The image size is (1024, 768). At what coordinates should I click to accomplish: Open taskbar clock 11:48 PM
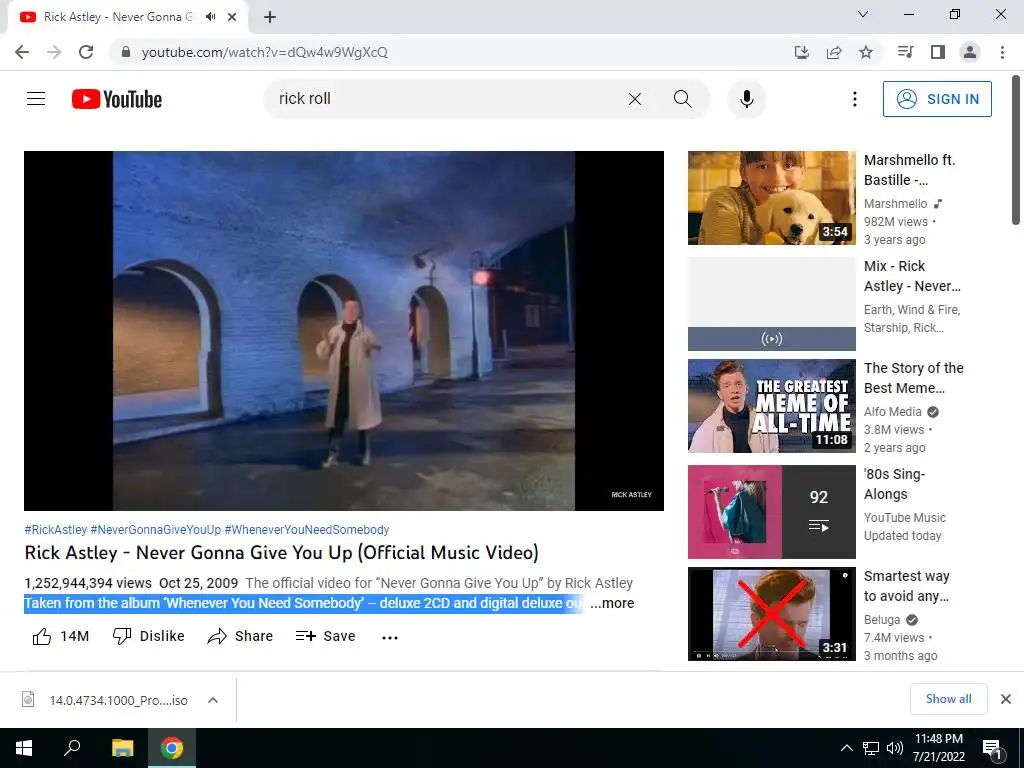939,748
